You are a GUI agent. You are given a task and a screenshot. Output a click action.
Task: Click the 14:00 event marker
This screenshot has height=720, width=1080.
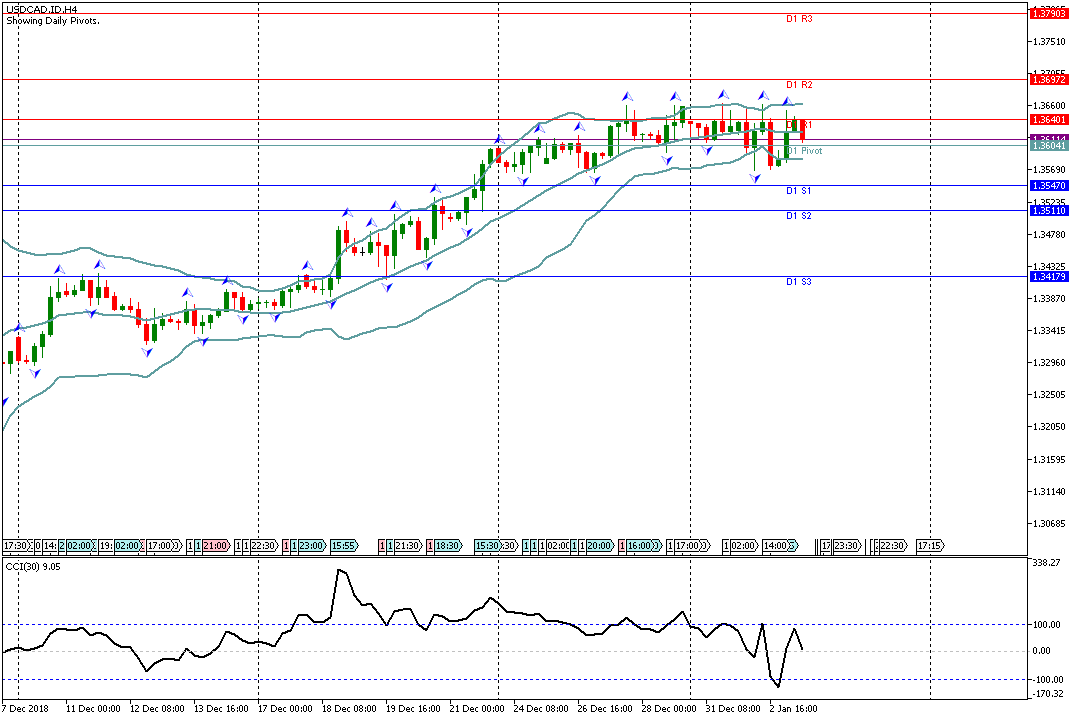(x=776, y=546)
